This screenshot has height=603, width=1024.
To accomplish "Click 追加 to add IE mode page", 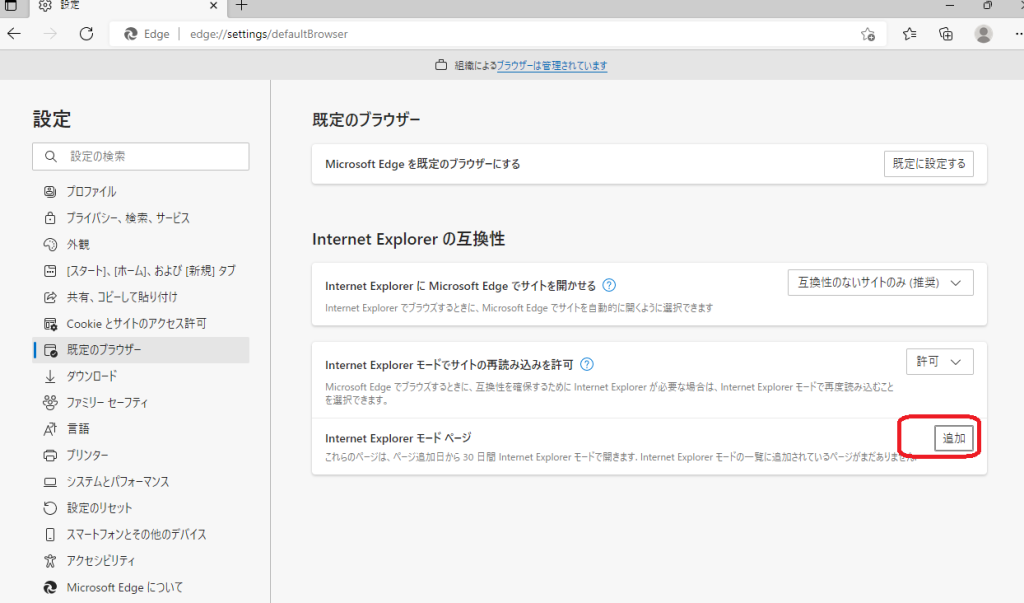I will coord(954,438).
